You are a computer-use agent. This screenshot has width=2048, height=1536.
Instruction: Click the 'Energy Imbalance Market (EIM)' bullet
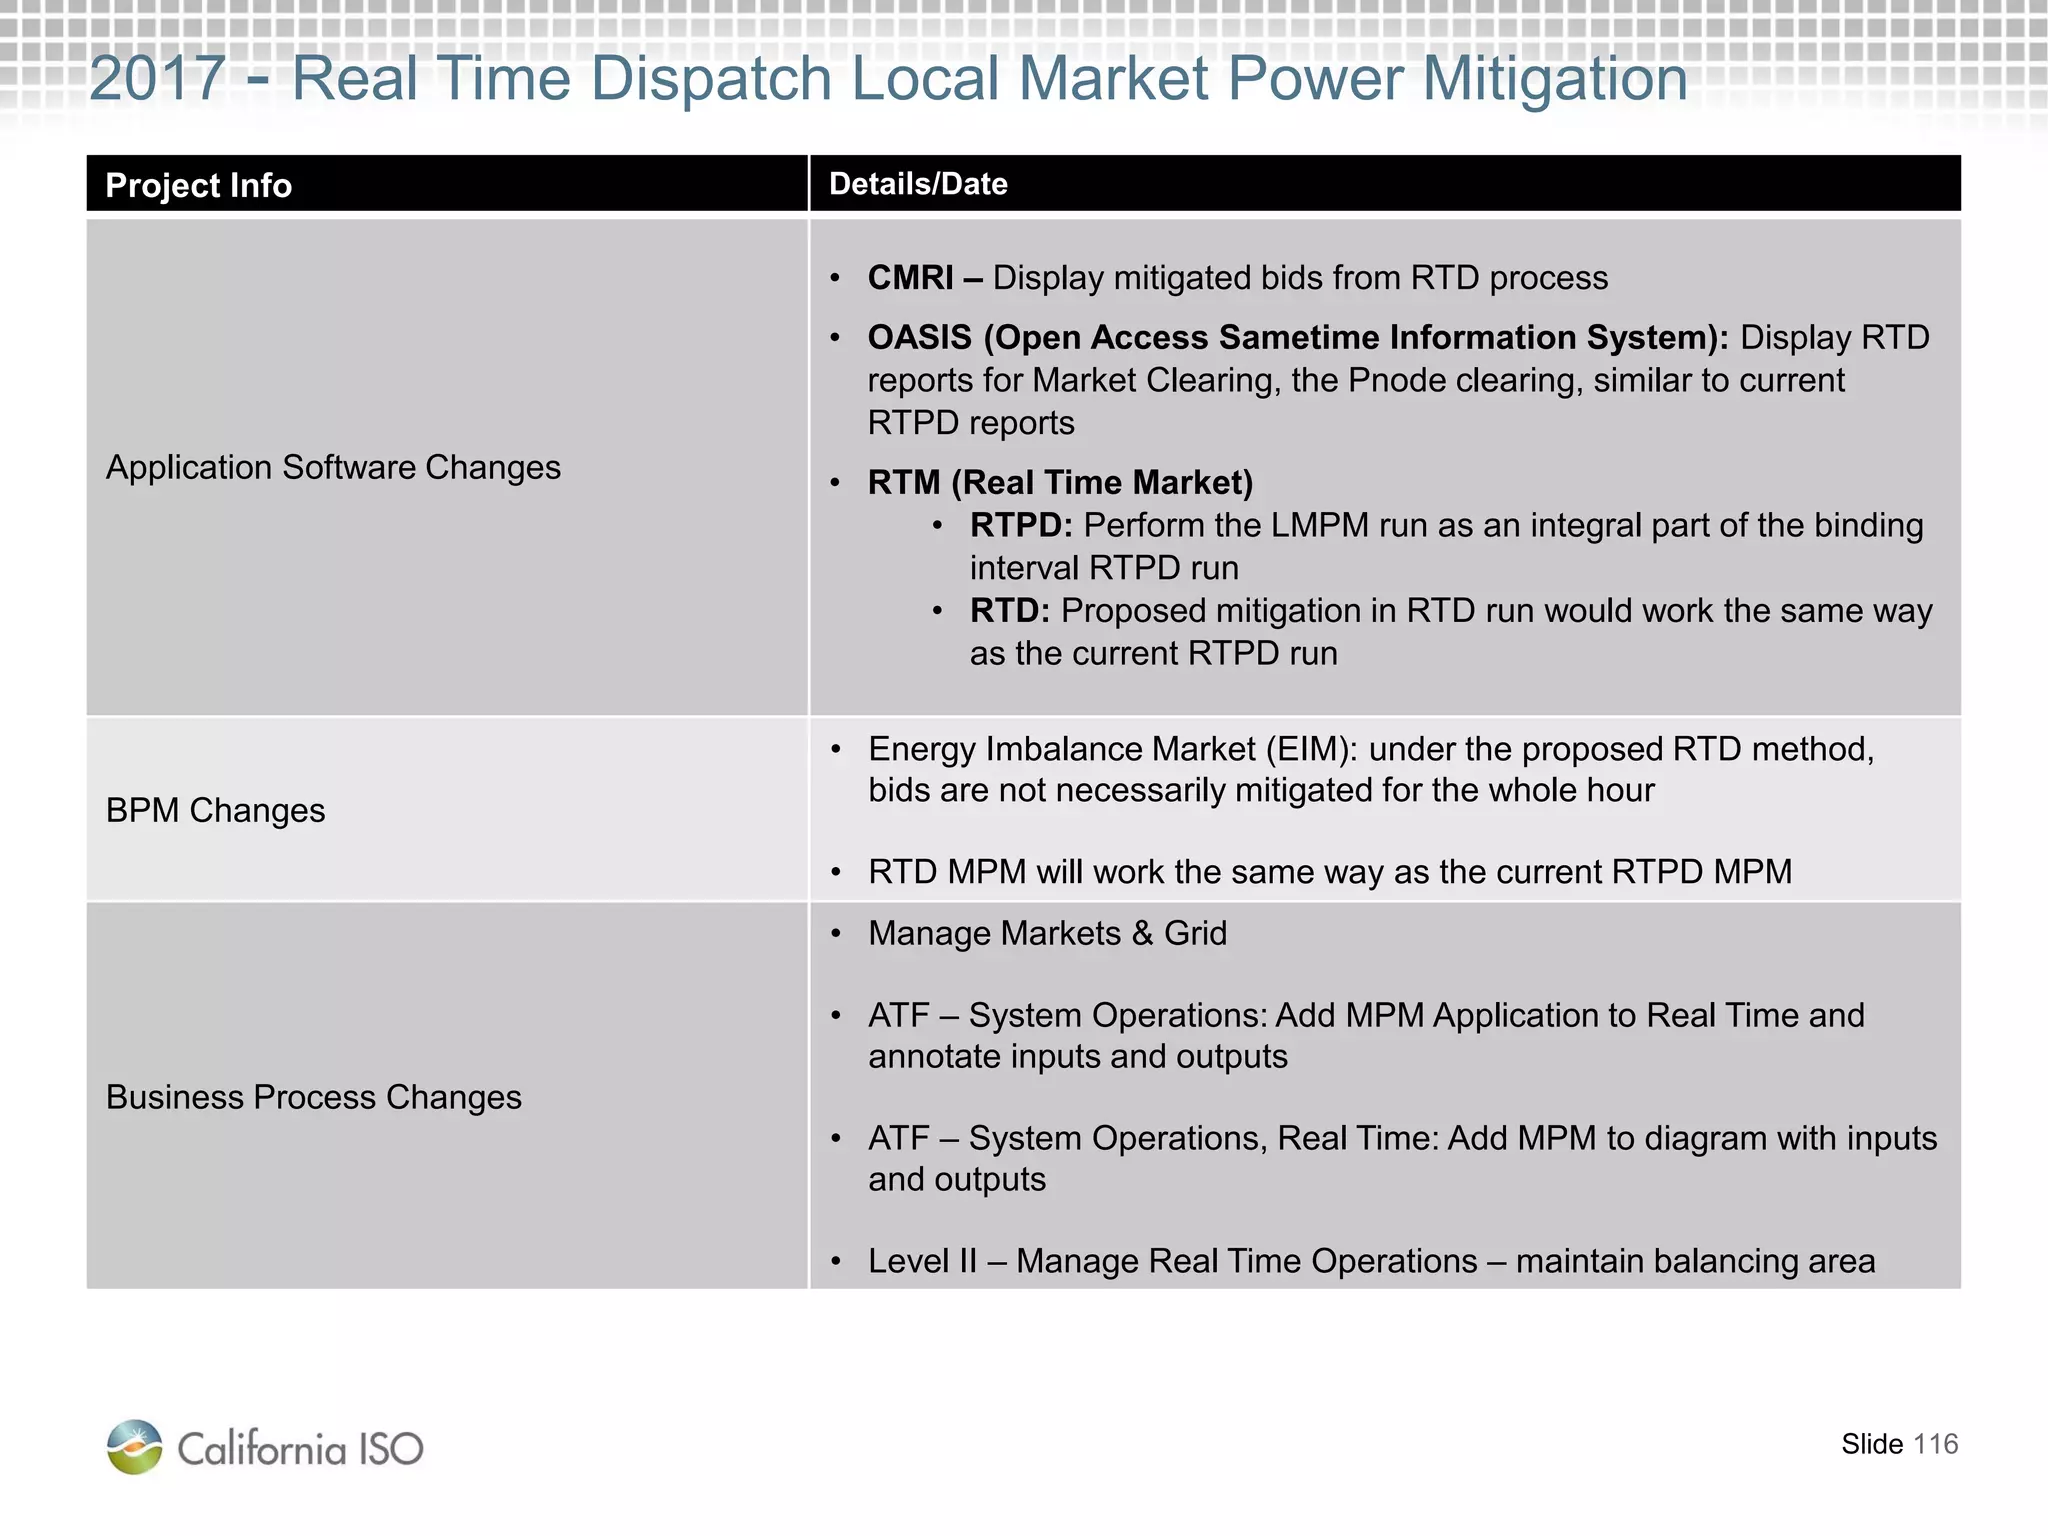[1371, 769]
